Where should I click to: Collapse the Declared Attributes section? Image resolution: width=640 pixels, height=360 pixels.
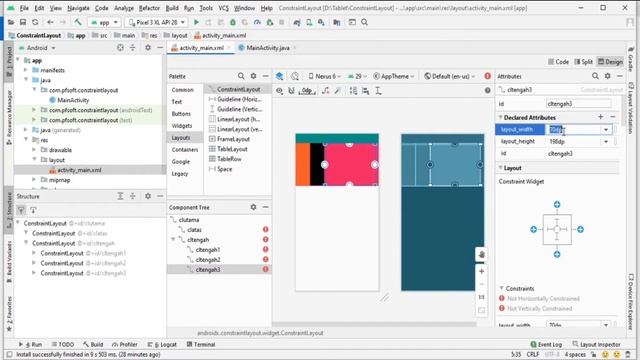(x=500, y=118)
